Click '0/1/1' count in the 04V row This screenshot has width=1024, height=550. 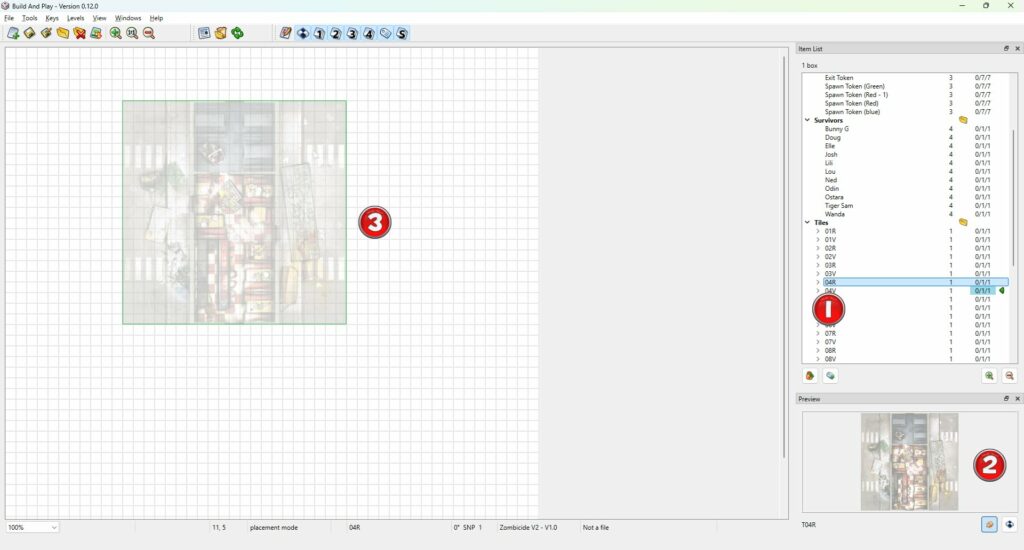pyautogui.click(x=982, y=291)
